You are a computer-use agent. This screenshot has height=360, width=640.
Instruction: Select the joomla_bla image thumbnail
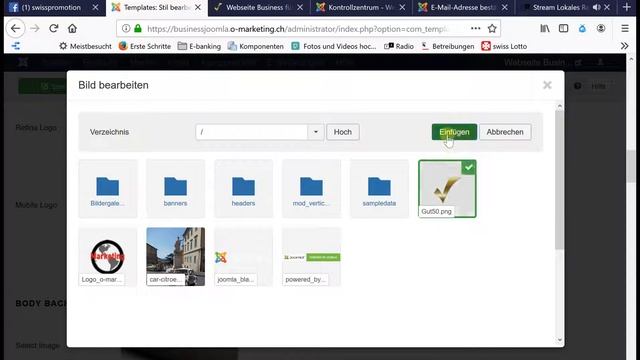click(243, 257)
